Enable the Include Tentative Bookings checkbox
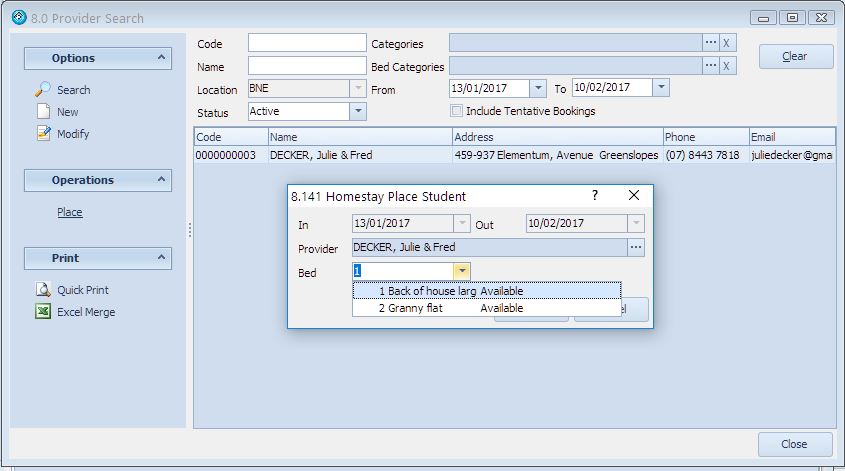This screenshot has width=845, height=471. click(x=457, y=111)
